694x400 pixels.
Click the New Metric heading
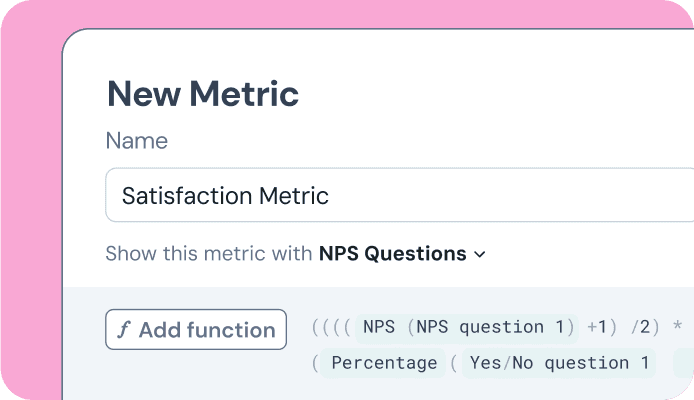click(202, 94)
